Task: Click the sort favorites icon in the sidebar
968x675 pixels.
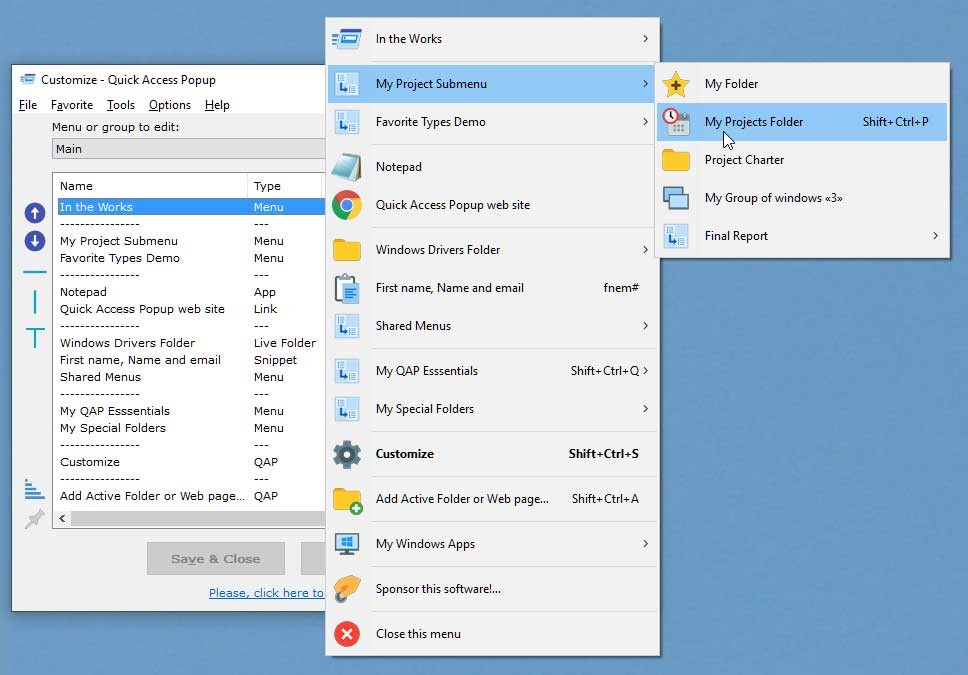Action: 34,490
